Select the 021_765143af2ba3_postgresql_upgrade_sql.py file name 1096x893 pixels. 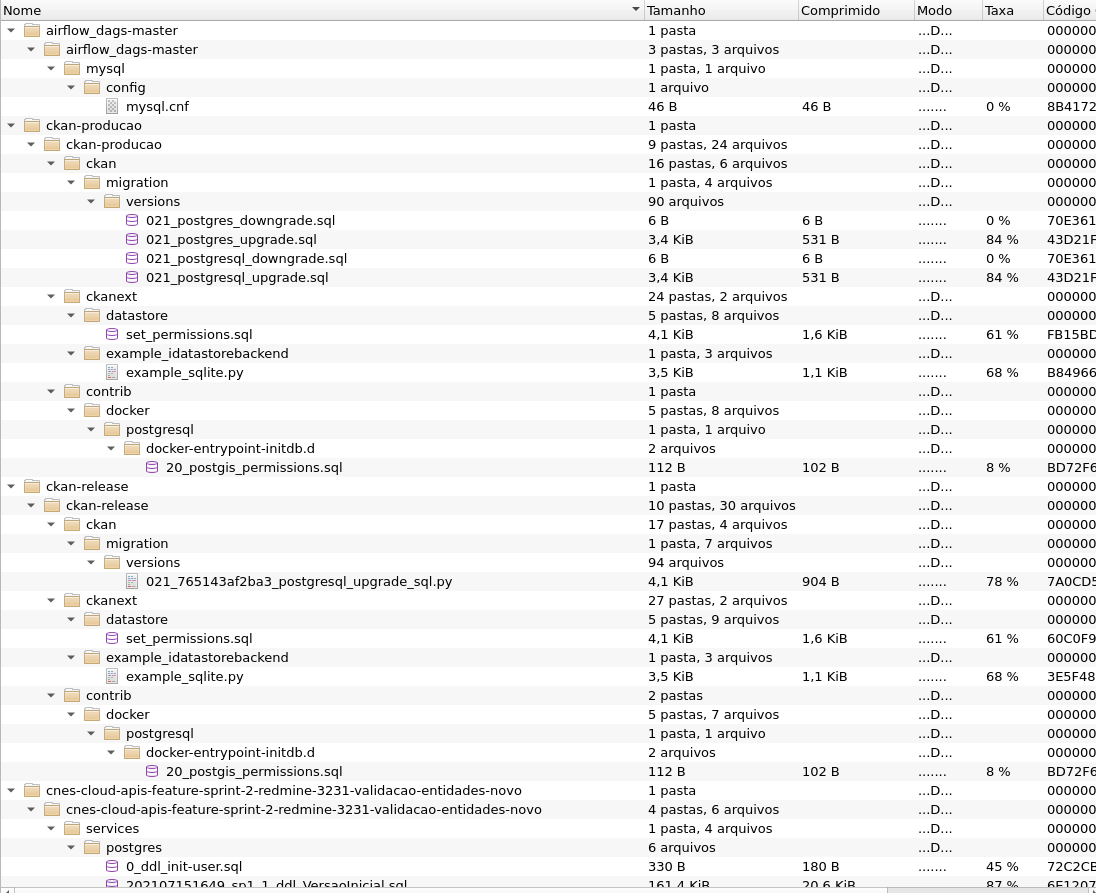pos(299,581)
